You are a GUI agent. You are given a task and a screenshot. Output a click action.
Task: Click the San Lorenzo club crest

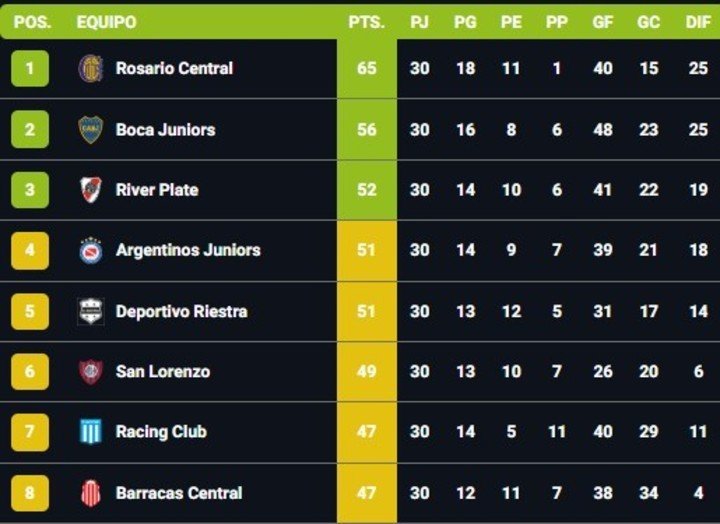[x=90, y=371]
